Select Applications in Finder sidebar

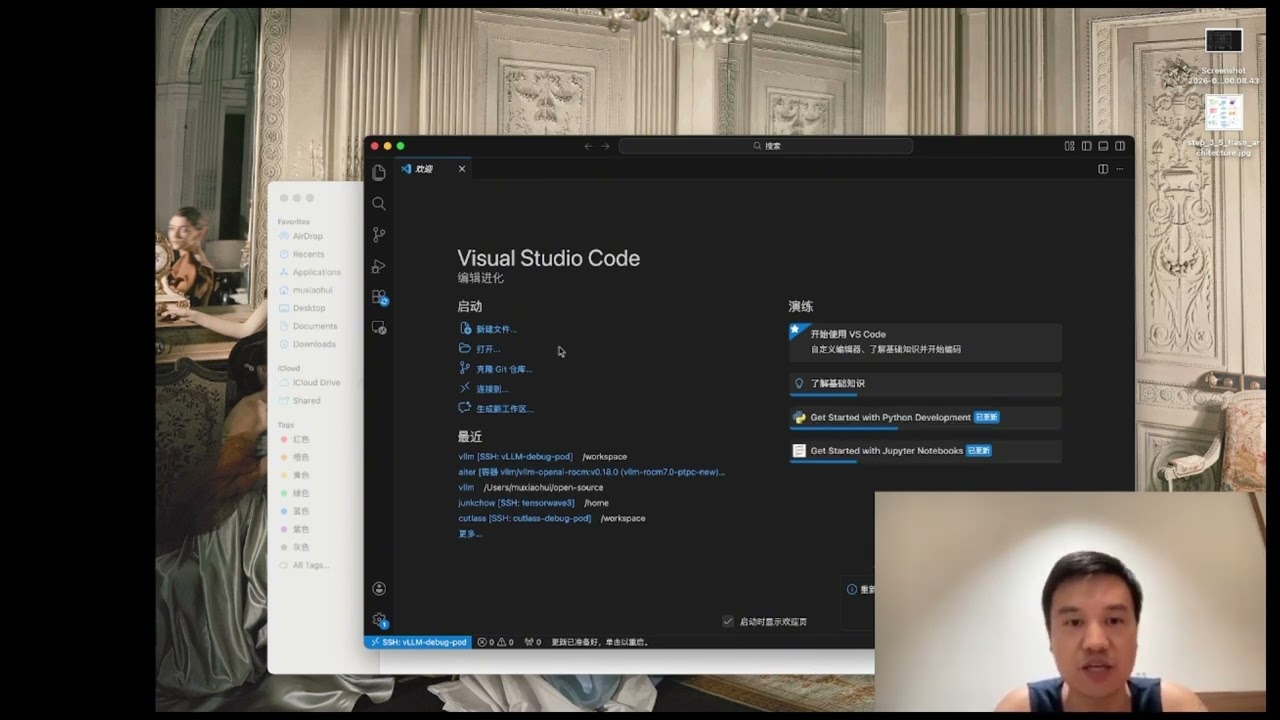coord(316,273)
